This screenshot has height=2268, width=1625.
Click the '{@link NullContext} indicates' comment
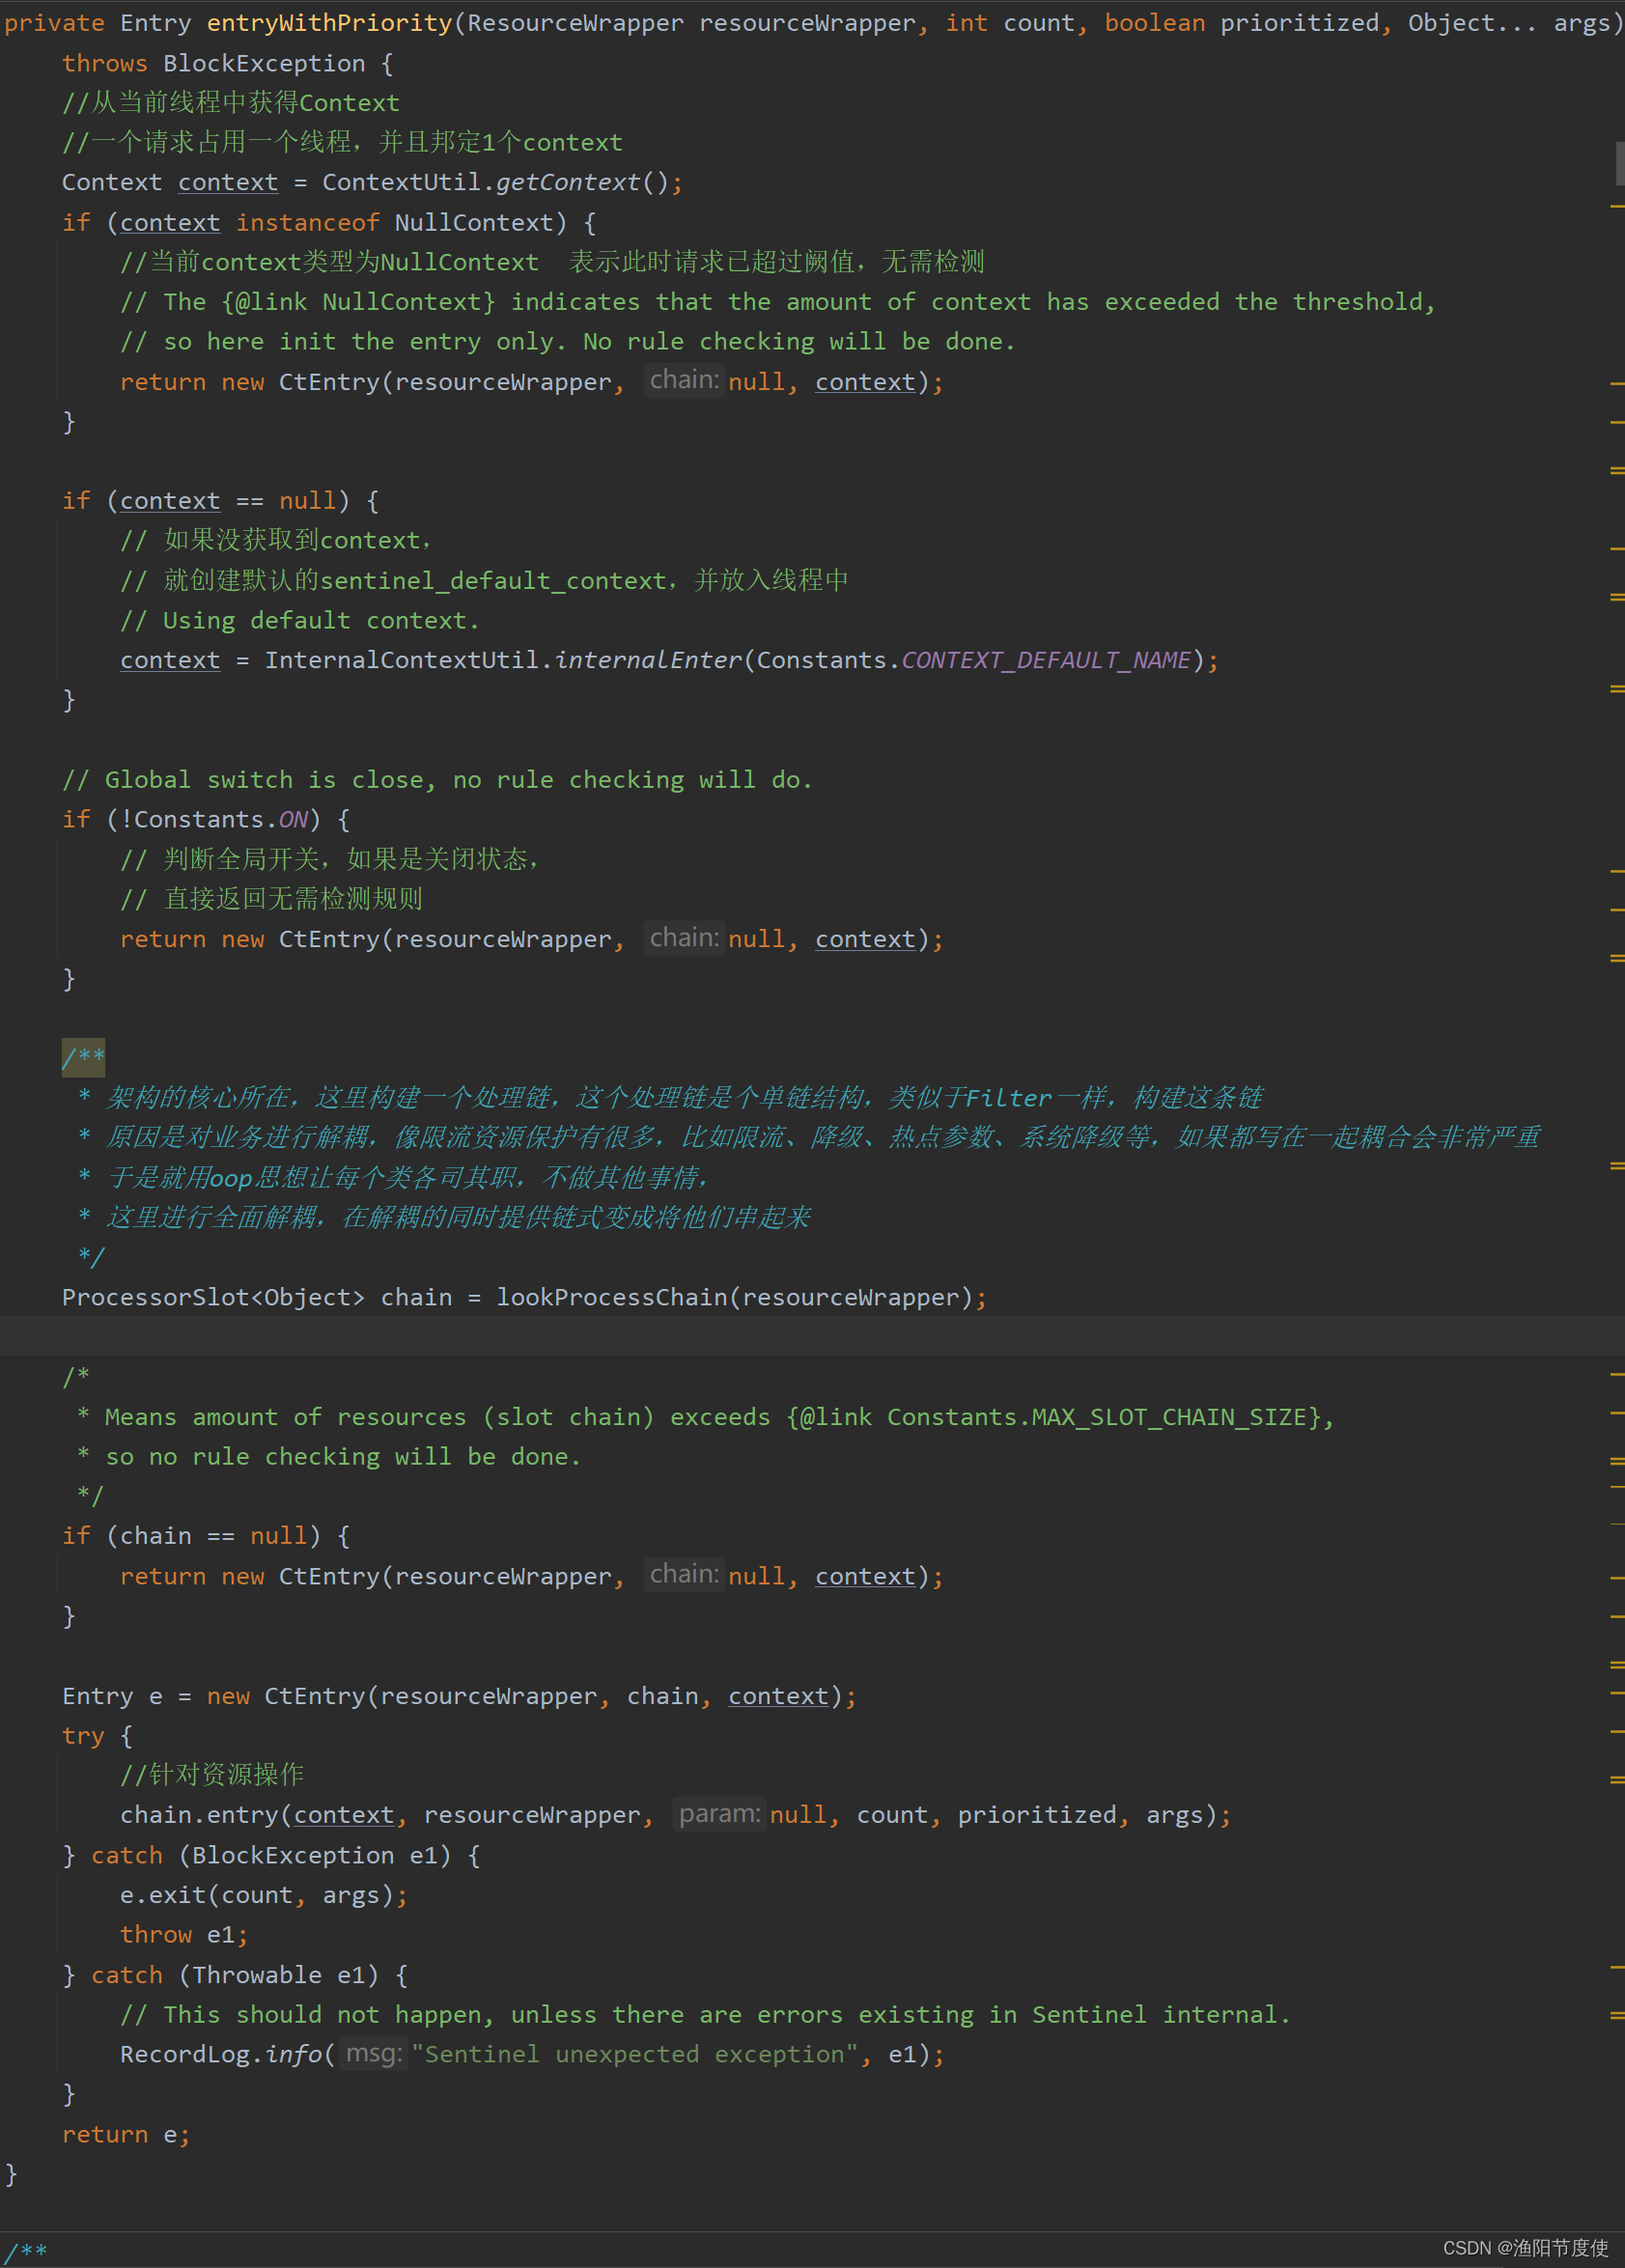coord(778,302)
